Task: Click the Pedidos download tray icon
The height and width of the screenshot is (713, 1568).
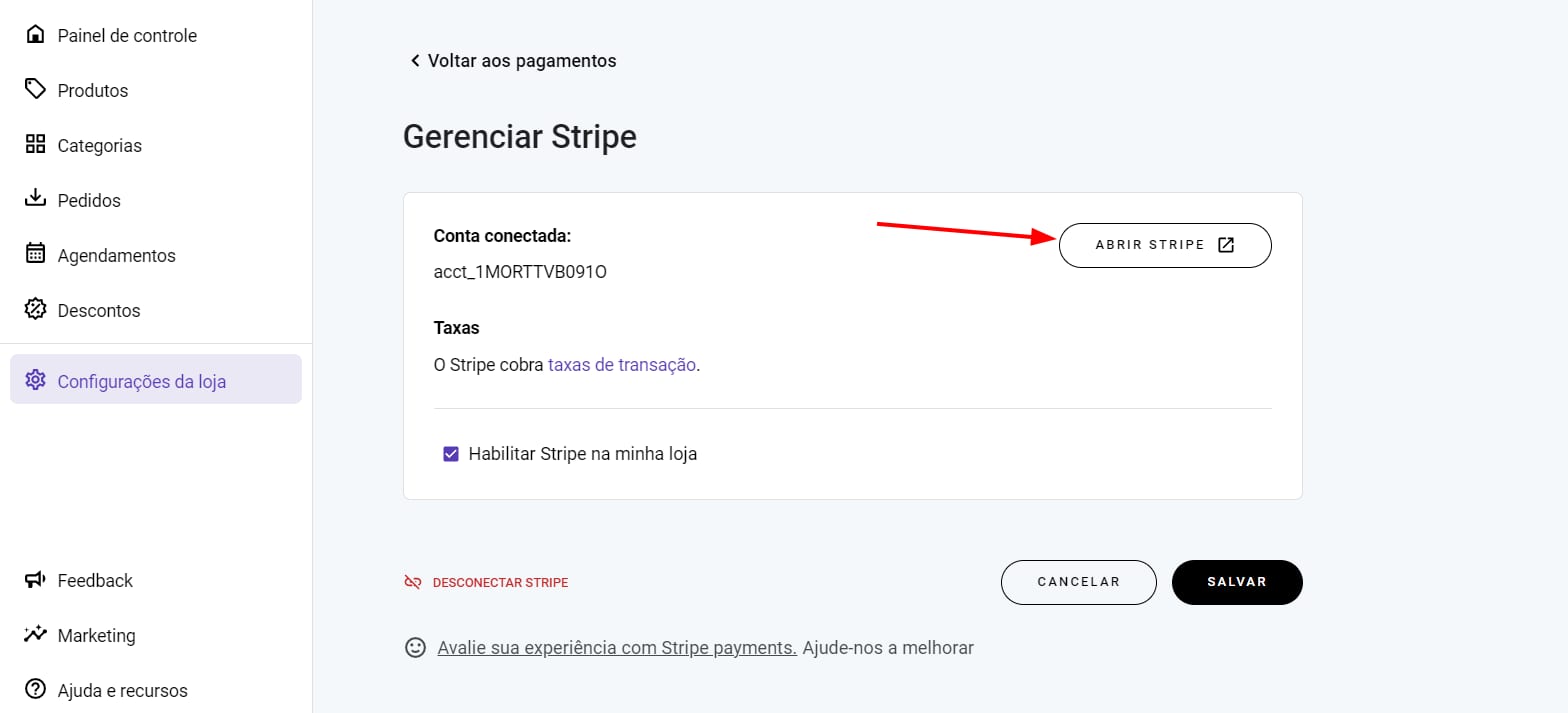Action: pos(35,199)
